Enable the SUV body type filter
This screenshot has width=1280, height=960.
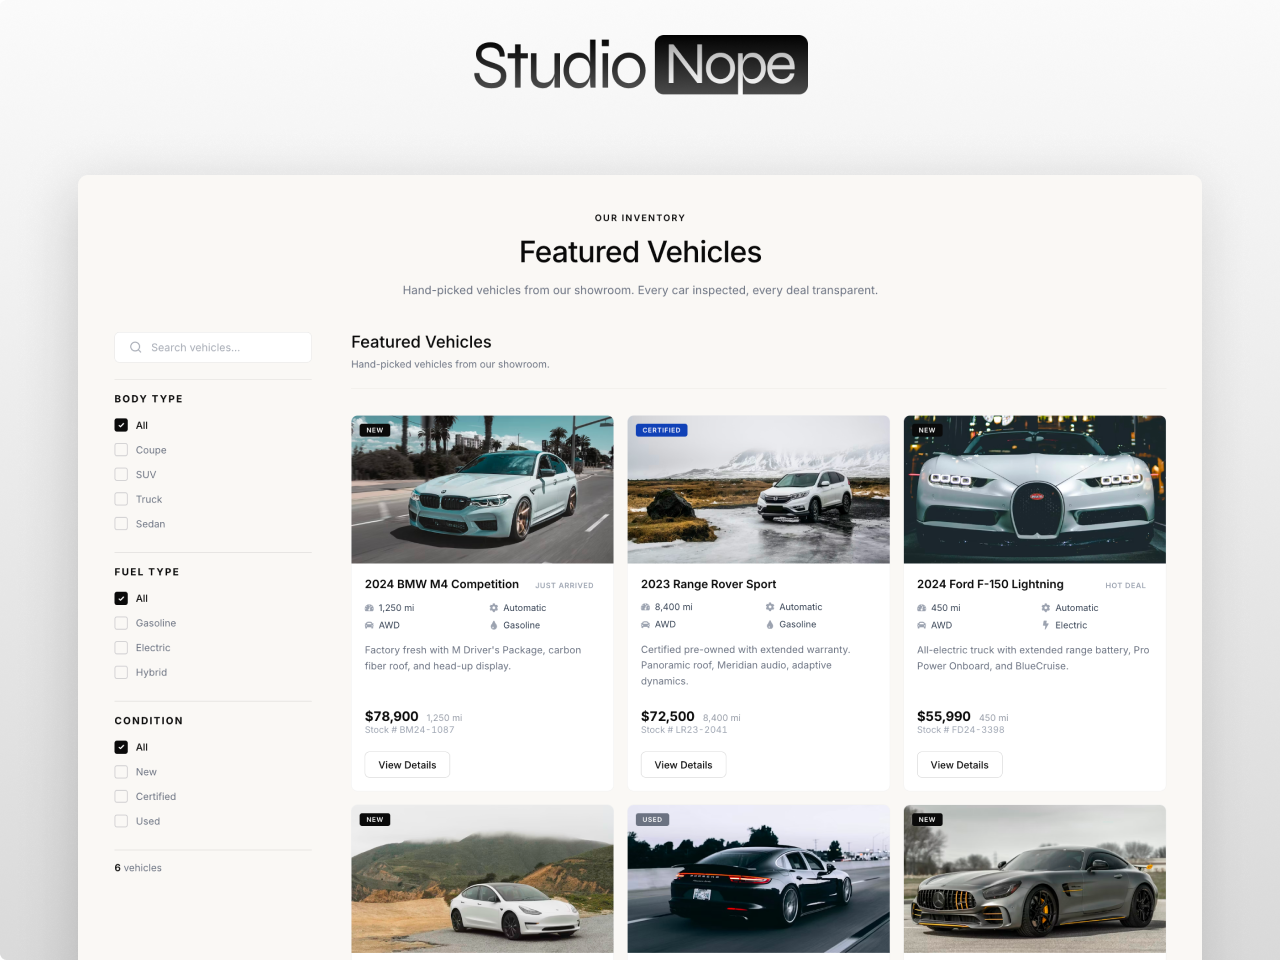coord(120,474)
